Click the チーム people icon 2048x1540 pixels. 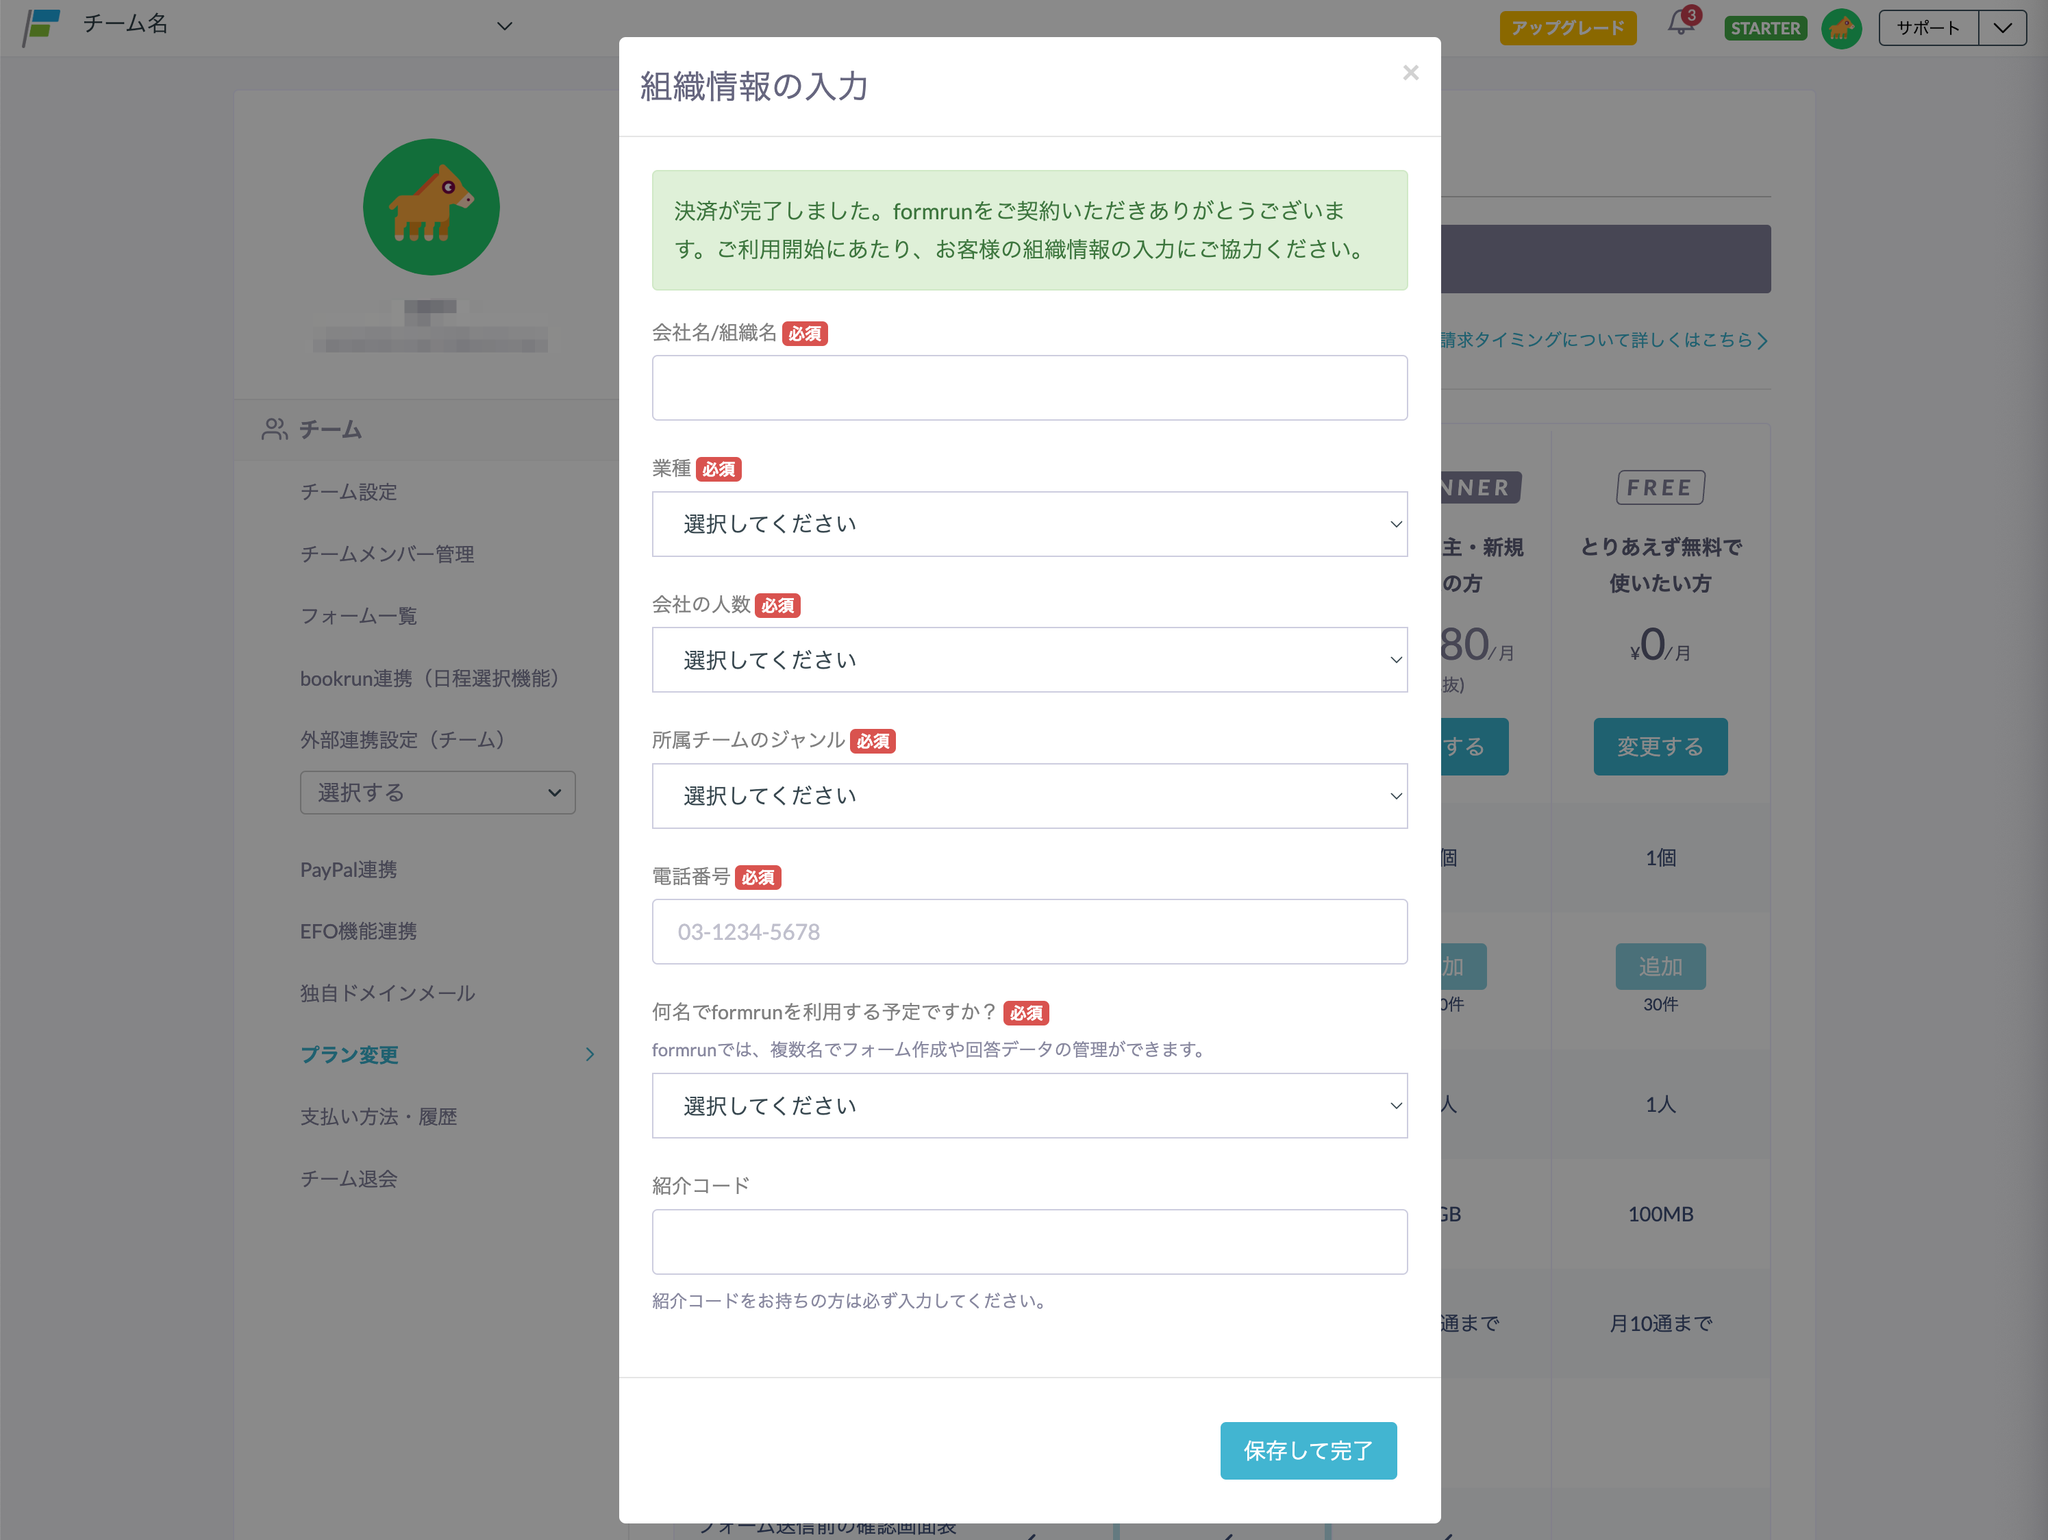(274, 429)
